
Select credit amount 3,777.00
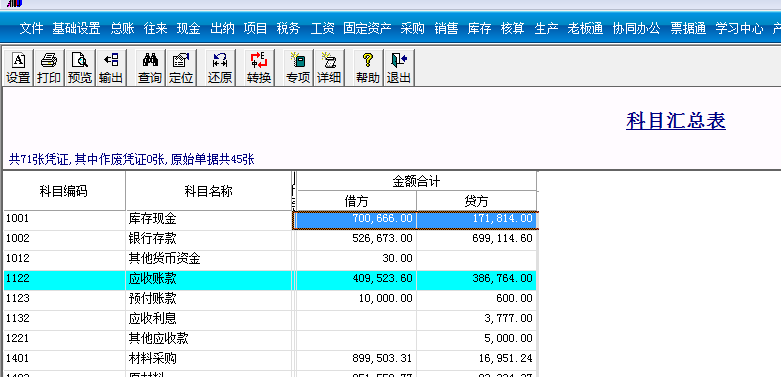(477, 319)
